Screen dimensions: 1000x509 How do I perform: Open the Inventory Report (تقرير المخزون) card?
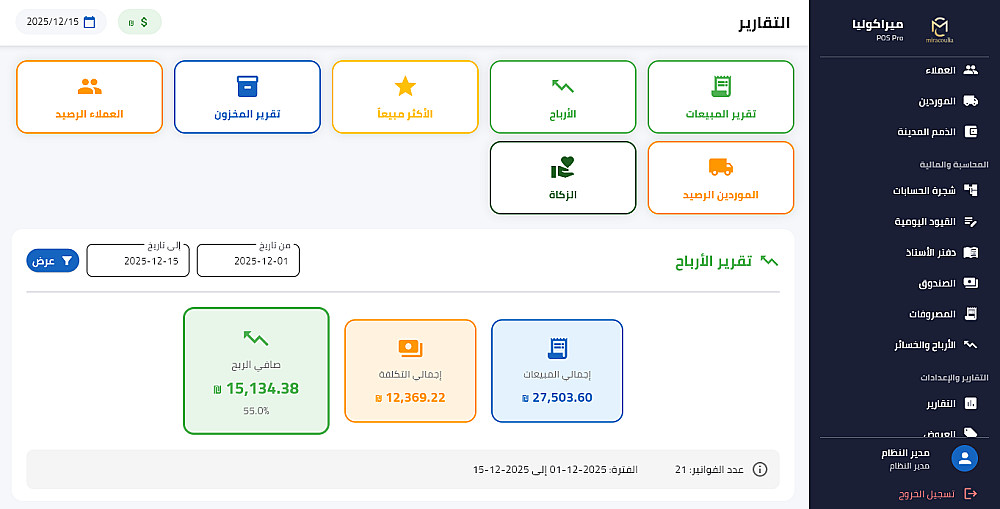247,97
